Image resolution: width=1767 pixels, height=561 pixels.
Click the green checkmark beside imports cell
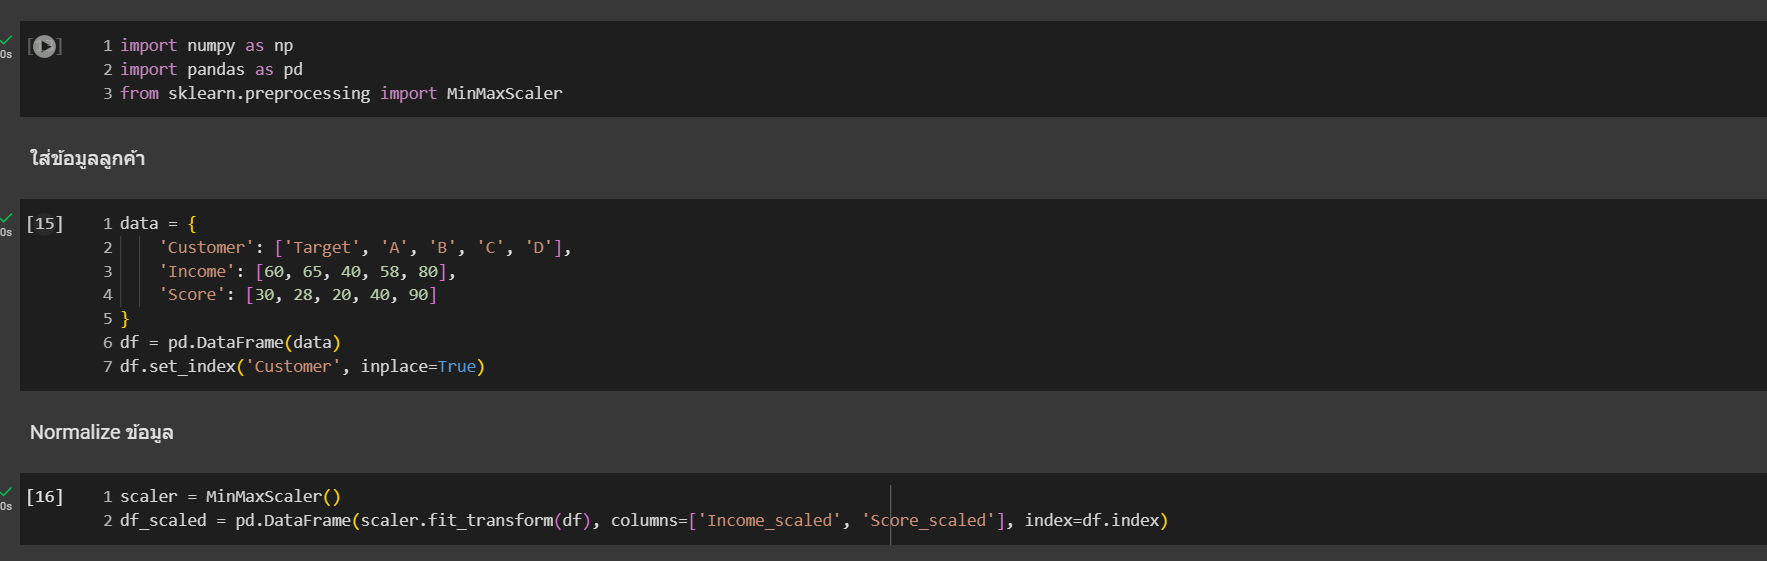point(6,40)
